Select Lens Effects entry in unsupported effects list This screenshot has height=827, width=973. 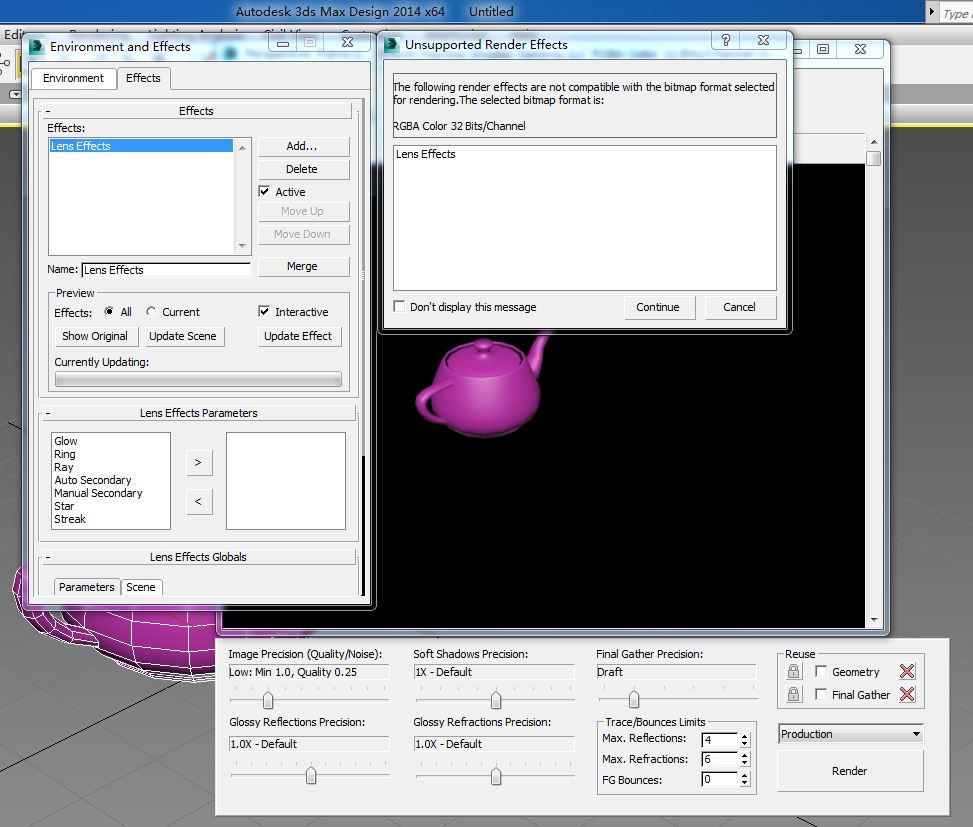(x=426, y=154)
